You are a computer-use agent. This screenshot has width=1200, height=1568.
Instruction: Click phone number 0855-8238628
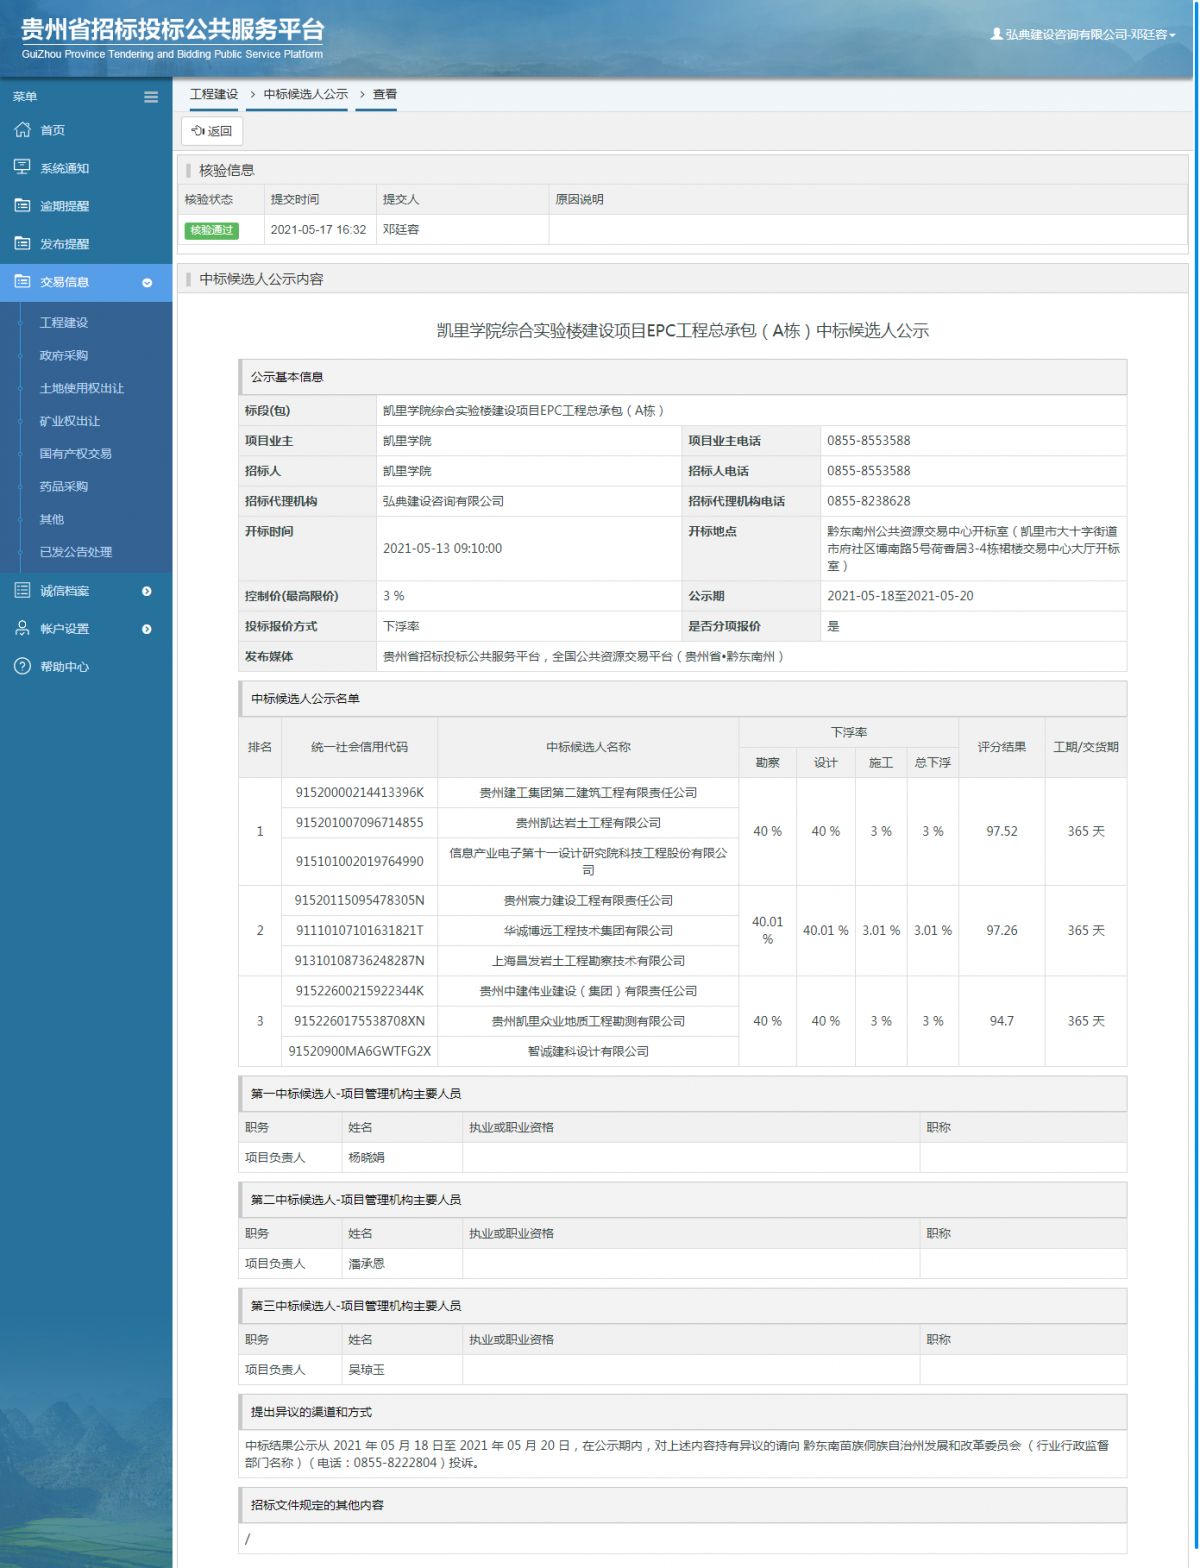(868, 501)
